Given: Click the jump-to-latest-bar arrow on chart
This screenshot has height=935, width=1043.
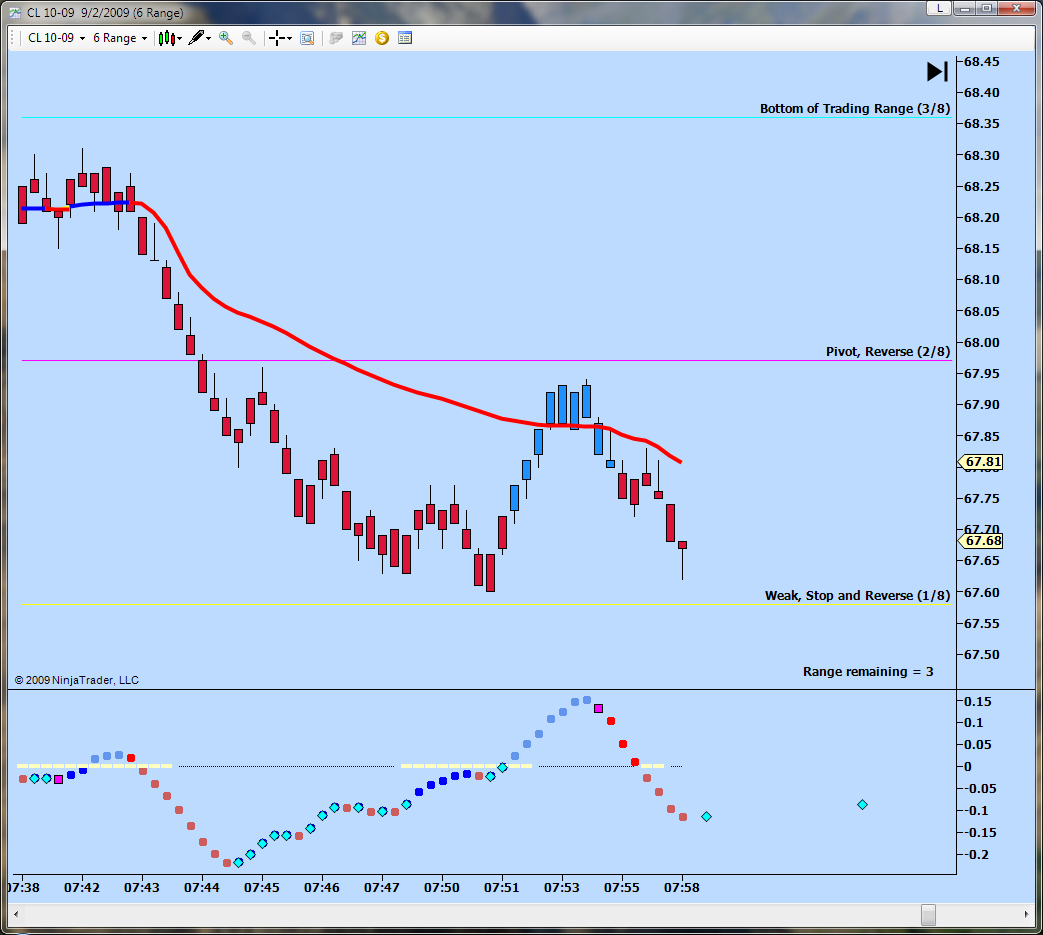Looking at the screenshot, I should pos(937,72).
